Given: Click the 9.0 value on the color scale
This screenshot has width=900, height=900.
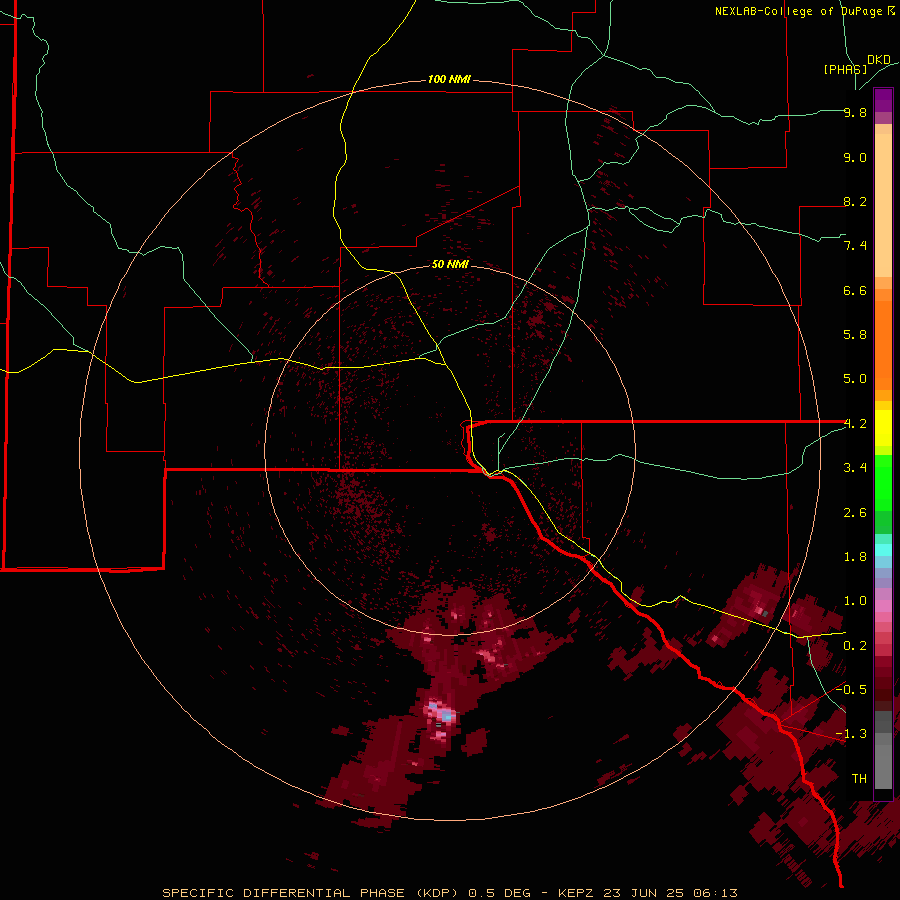Looking at the screenshot, I should point(855,157).
